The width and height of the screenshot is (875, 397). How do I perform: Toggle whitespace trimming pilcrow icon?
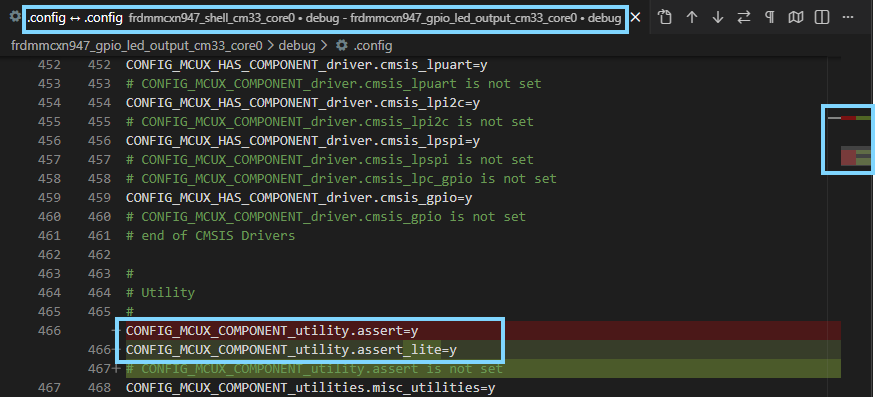[770, 17]
